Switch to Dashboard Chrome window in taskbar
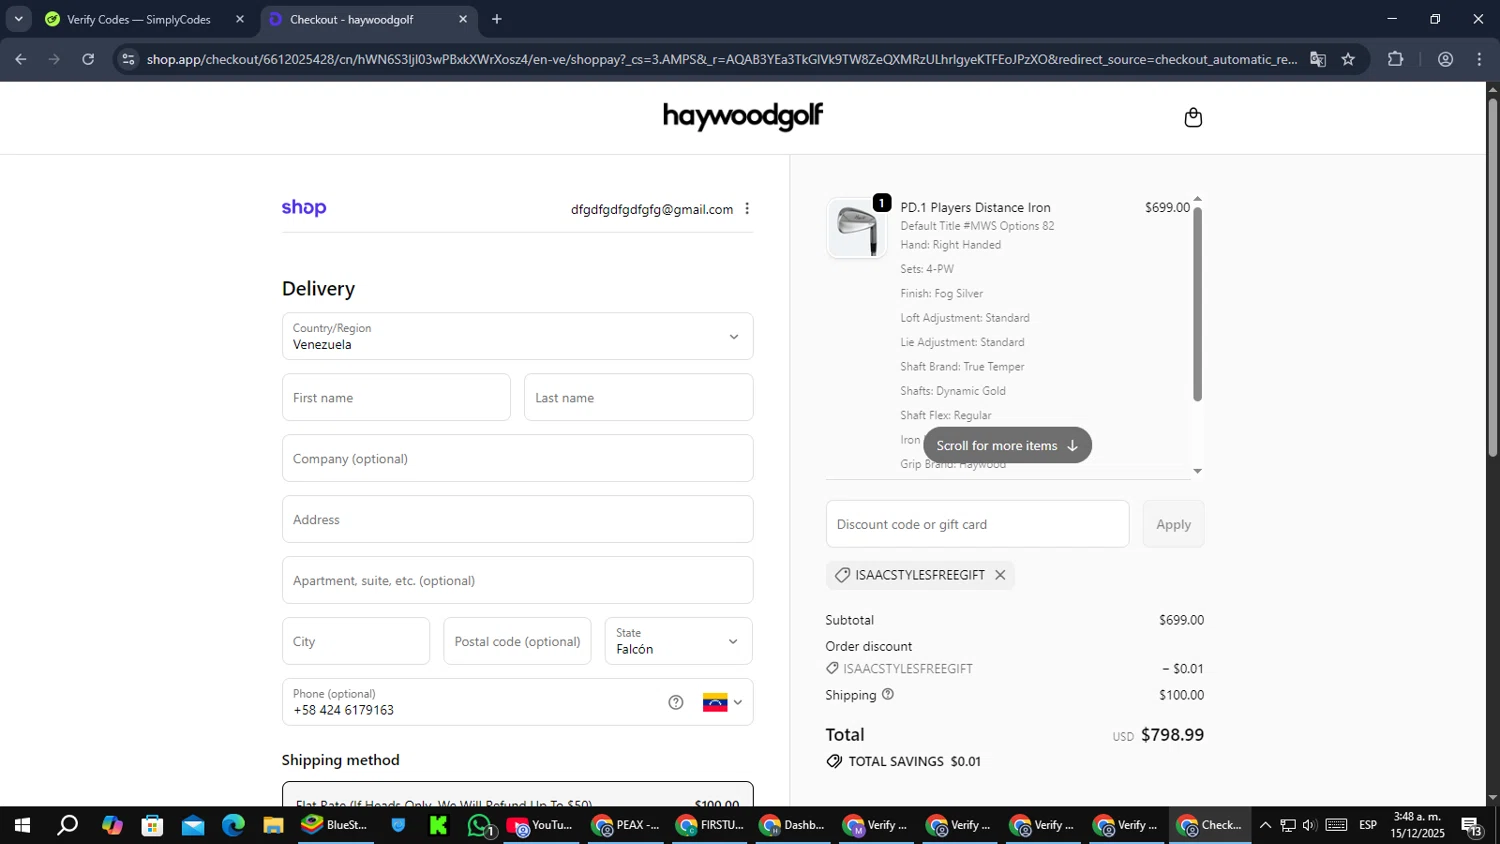This screenshot has height=844, width=1500. pos(793,825)
